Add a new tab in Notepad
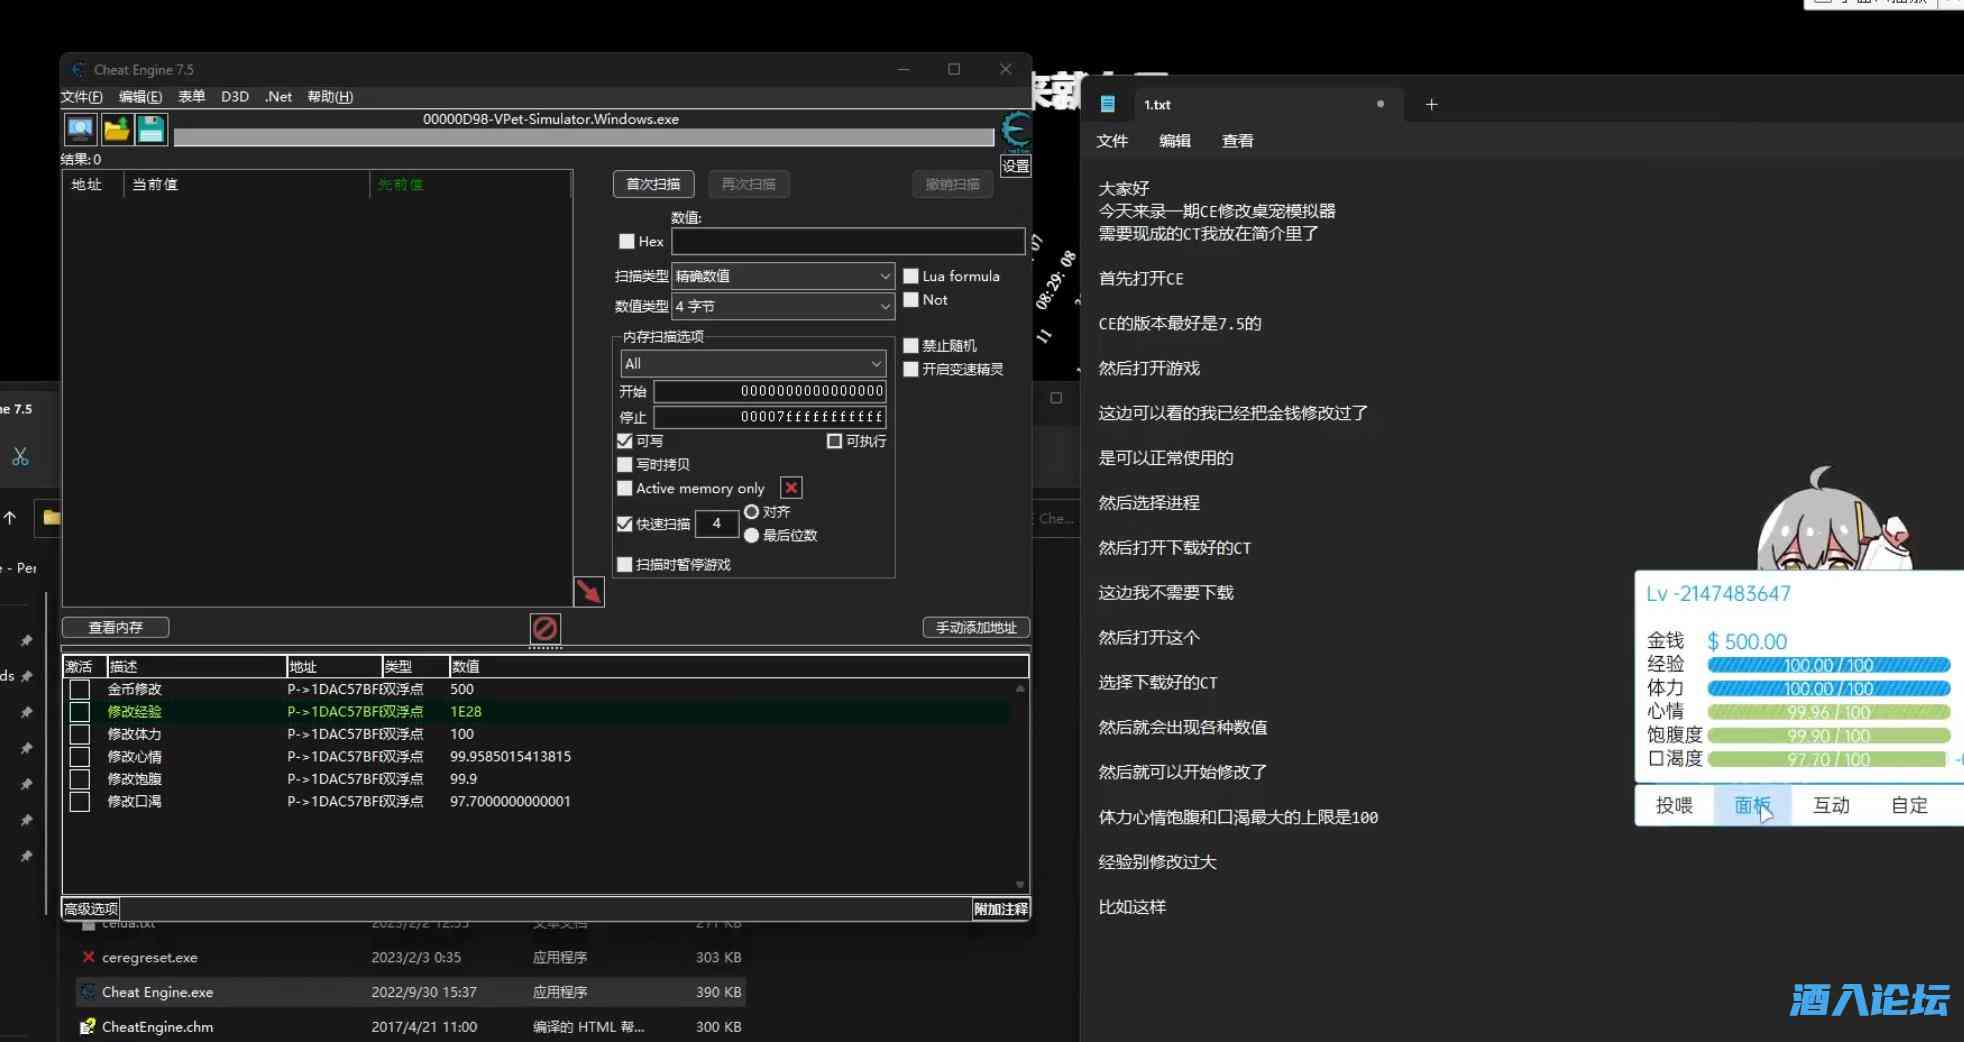Screen dimensions: 1964x1042 (x=1431, y=104)
